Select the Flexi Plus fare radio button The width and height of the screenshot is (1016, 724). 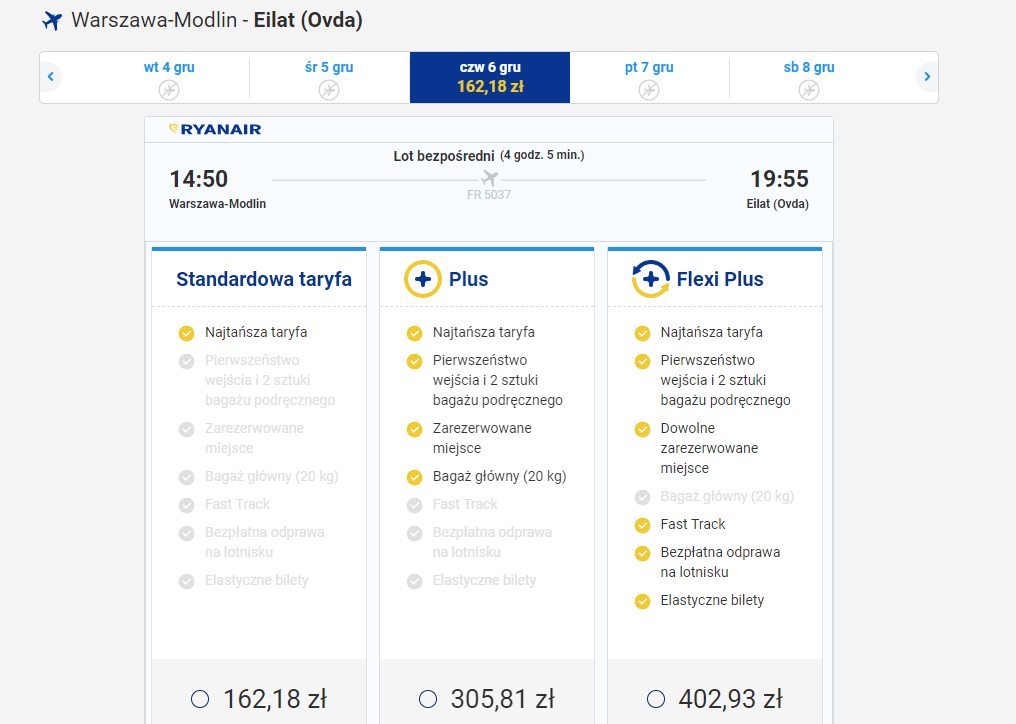[x=657, y=699]
